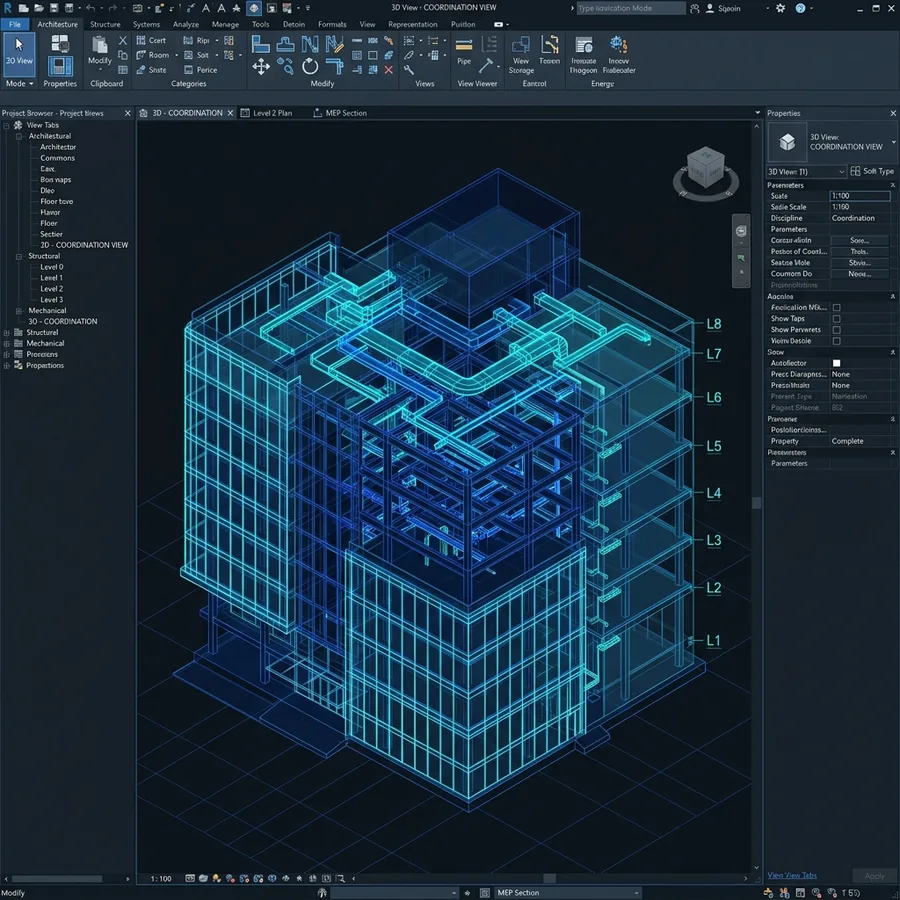Select the Level 2 tree item
900x900 pixels.
[x=52, y=289]
